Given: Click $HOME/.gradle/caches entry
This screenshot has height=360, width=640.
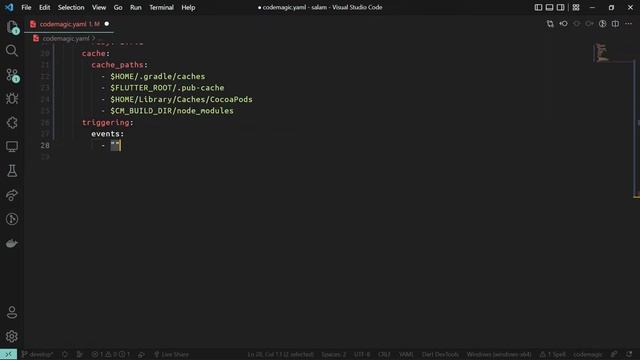Looking at the screenshot, I should (158, 76).
